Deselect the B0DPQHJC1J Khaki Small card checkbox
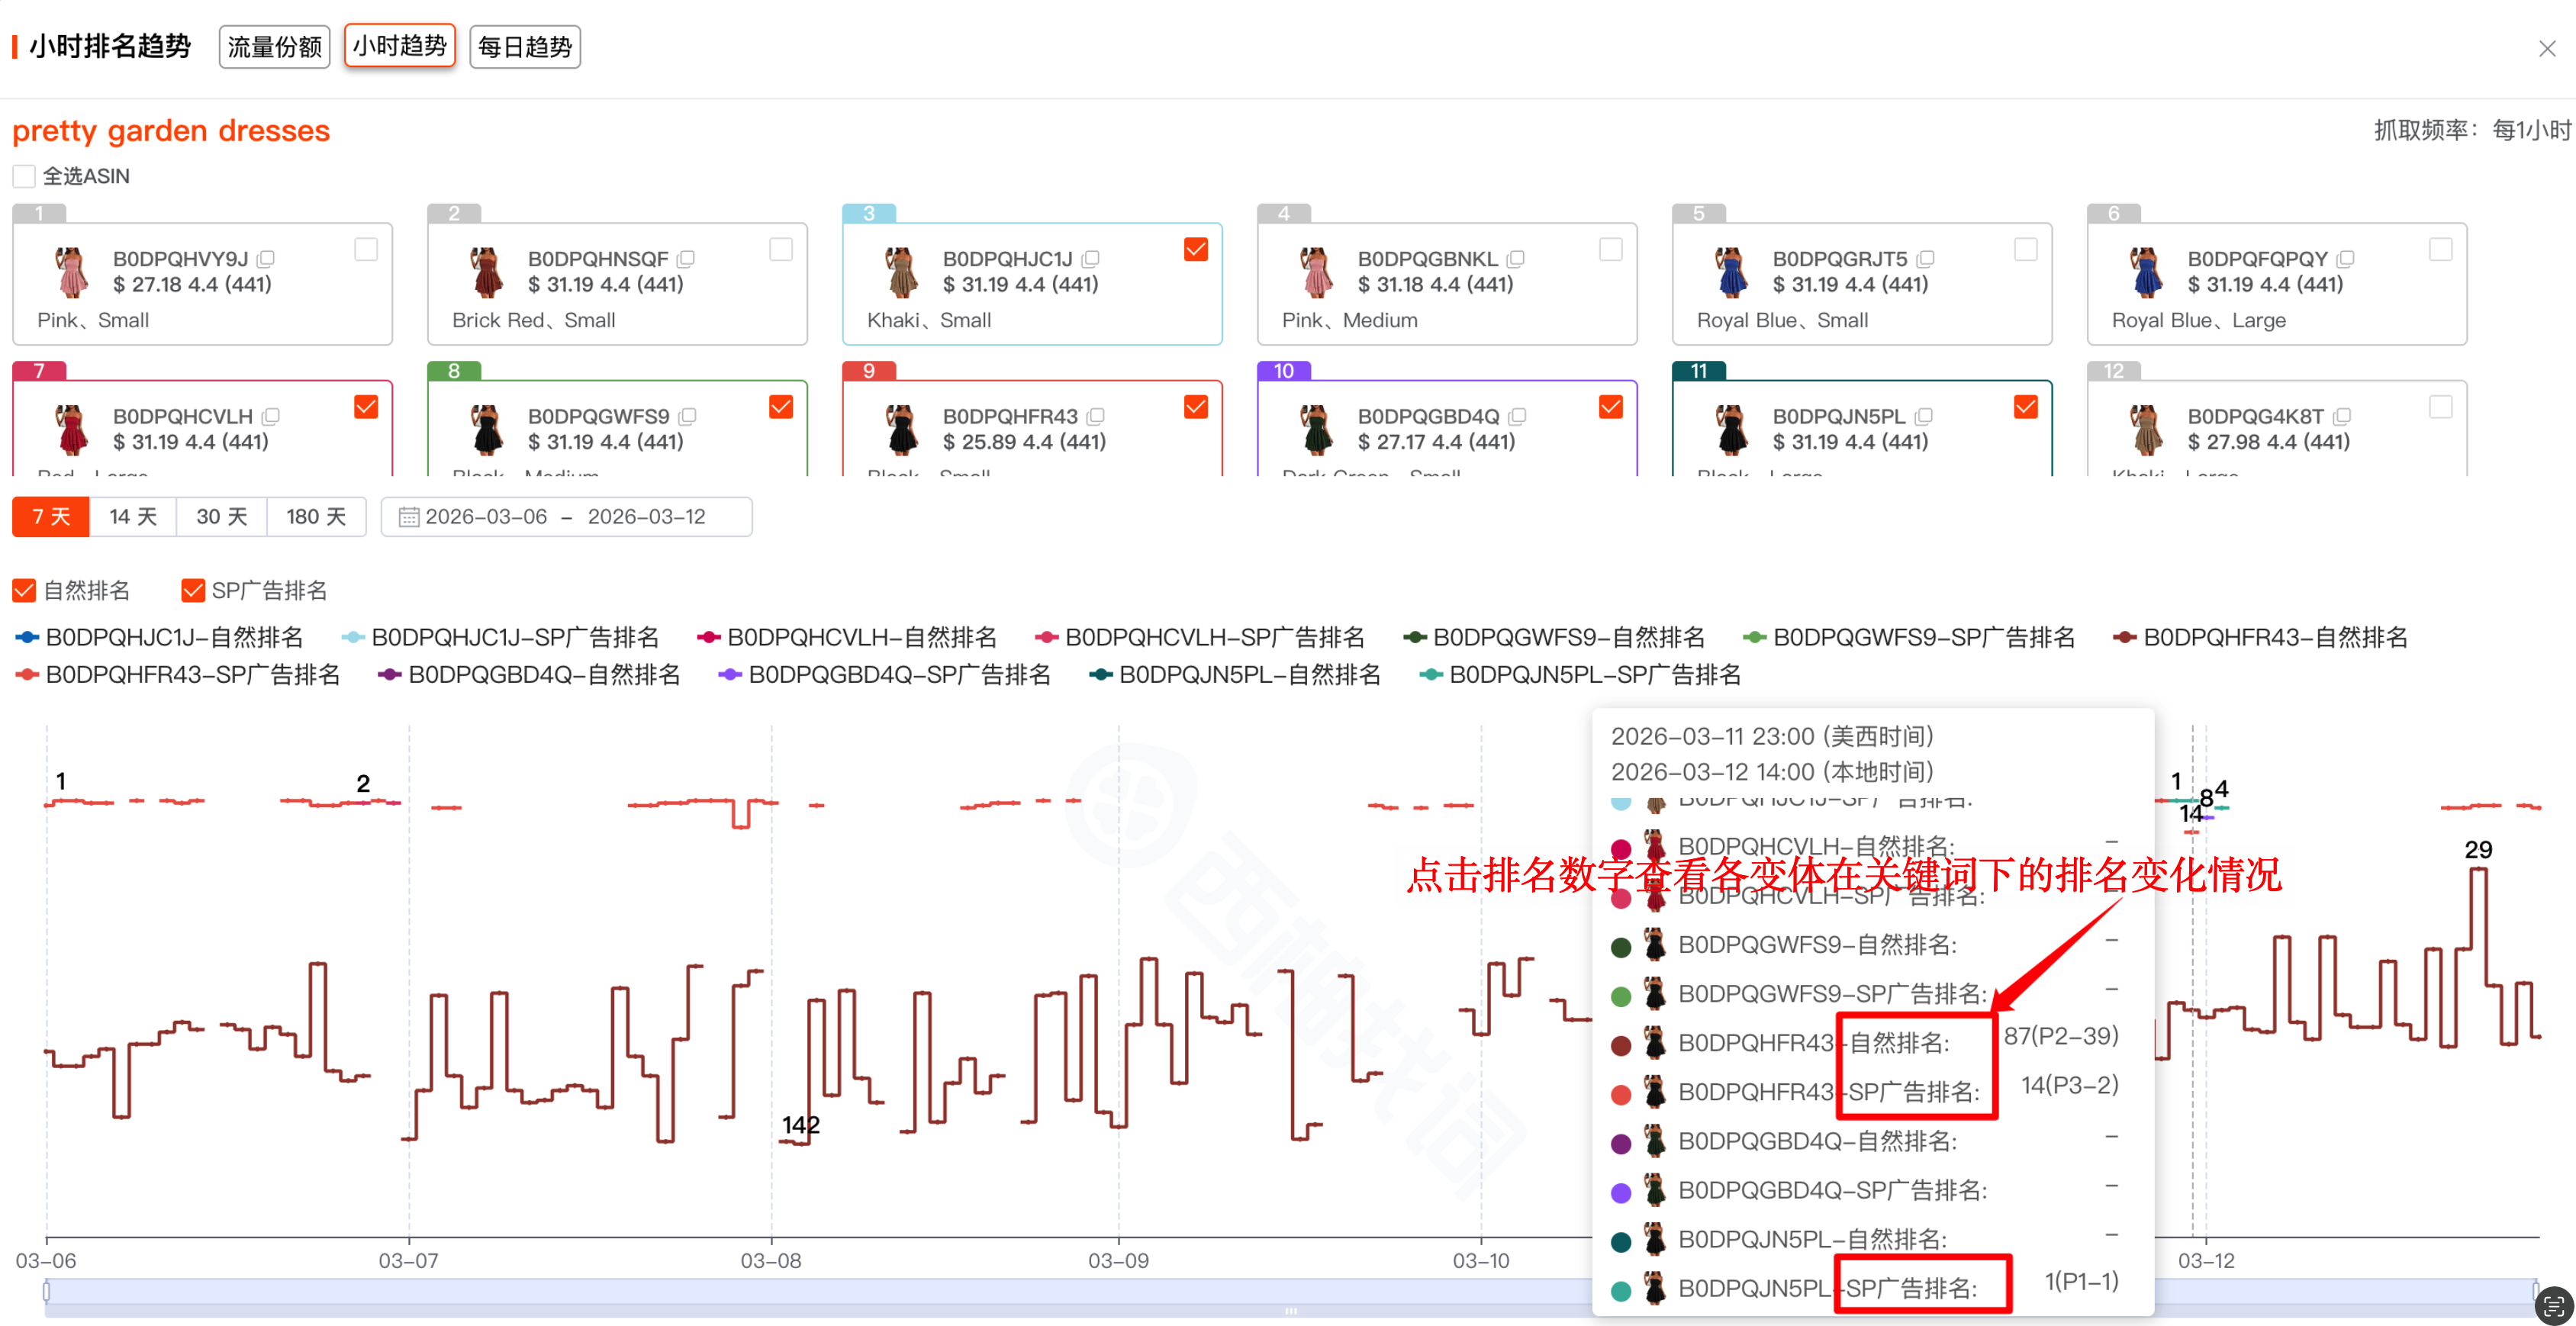 1195,249
